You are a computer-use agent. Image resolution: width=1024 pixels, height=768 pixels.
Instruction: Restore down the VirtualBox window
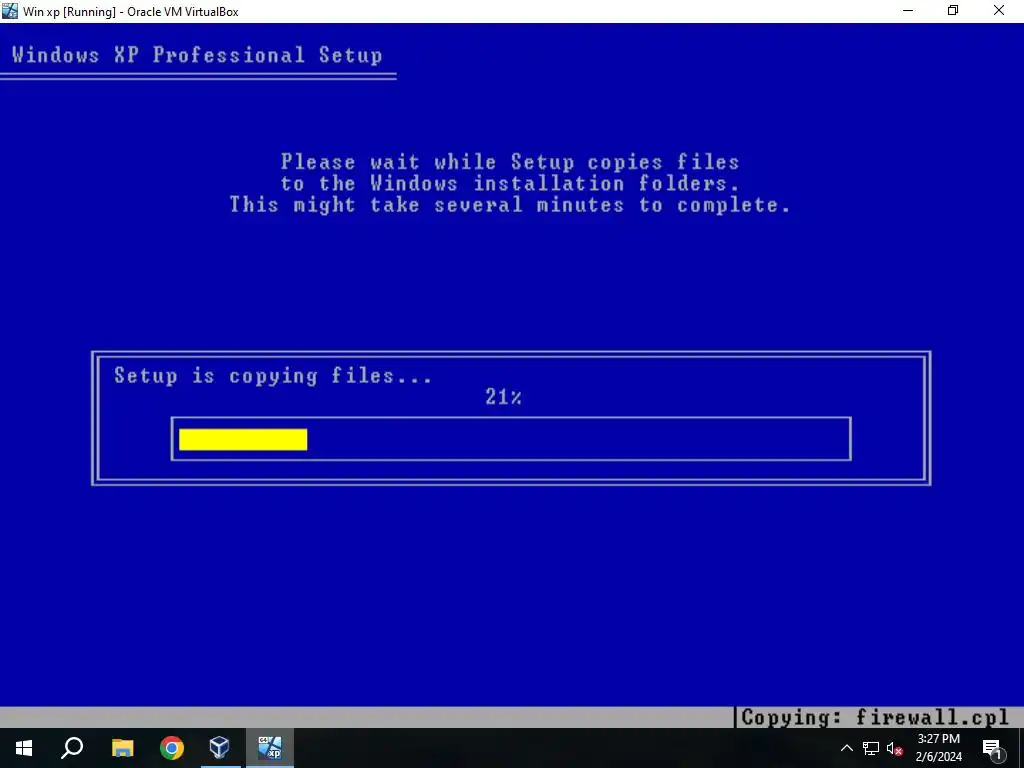(x=953, y=11)
